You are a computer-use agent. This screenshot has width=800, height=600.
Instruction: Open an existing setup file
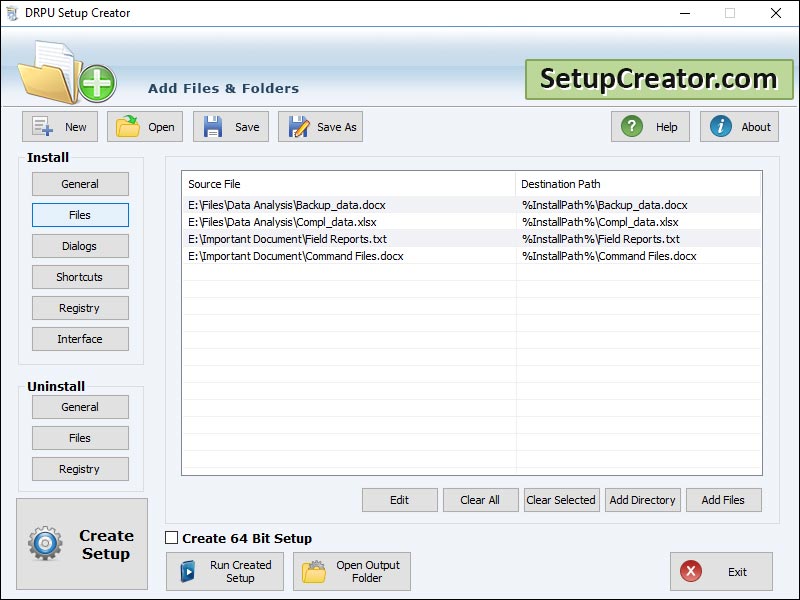coord(144,127)
